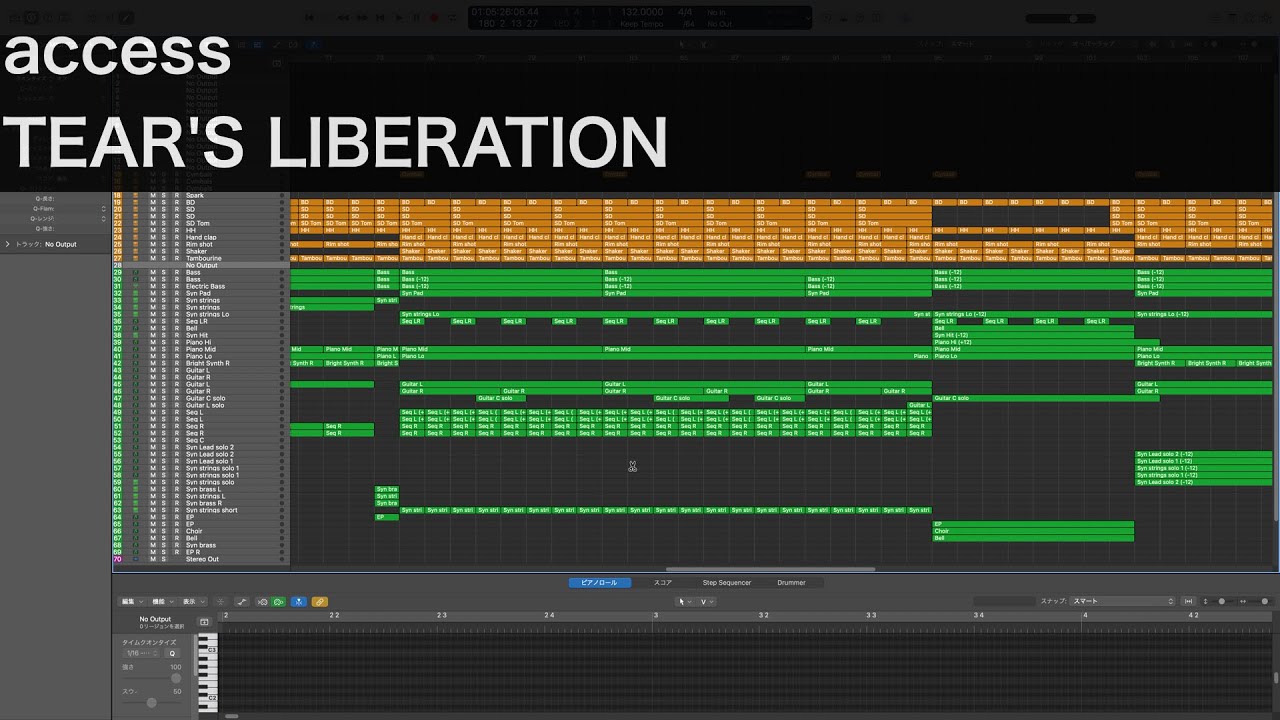
Task: Click the drum icon on the BD track
Action: click(x=135, y=202)
